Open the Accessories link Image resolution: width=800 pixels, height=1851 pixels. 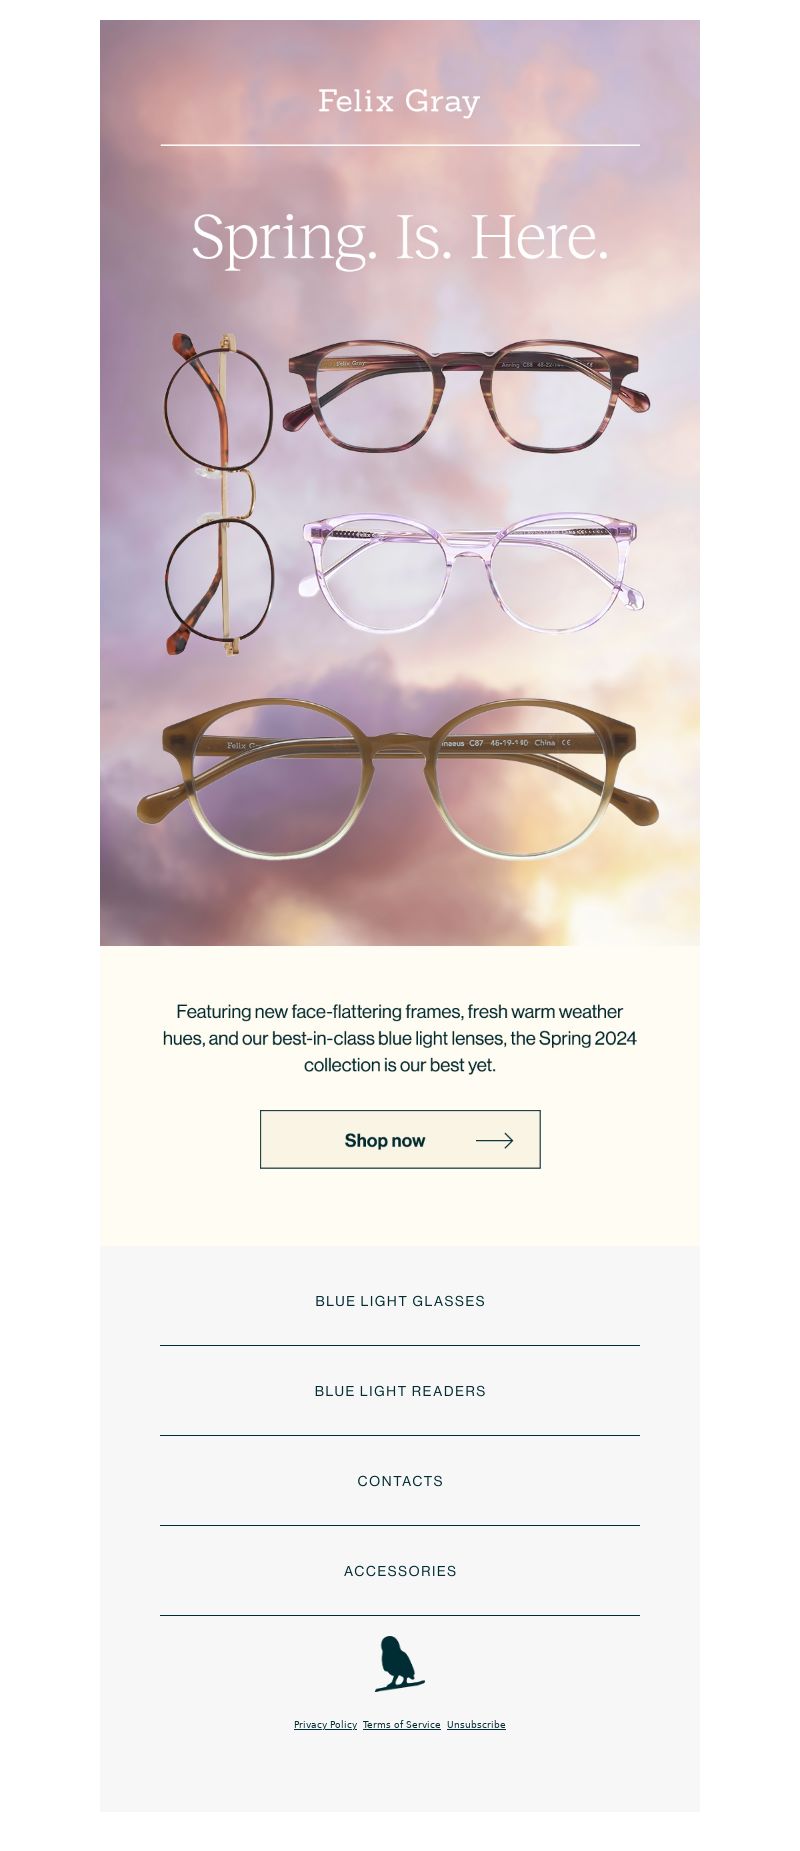(x=400, y=1571)
